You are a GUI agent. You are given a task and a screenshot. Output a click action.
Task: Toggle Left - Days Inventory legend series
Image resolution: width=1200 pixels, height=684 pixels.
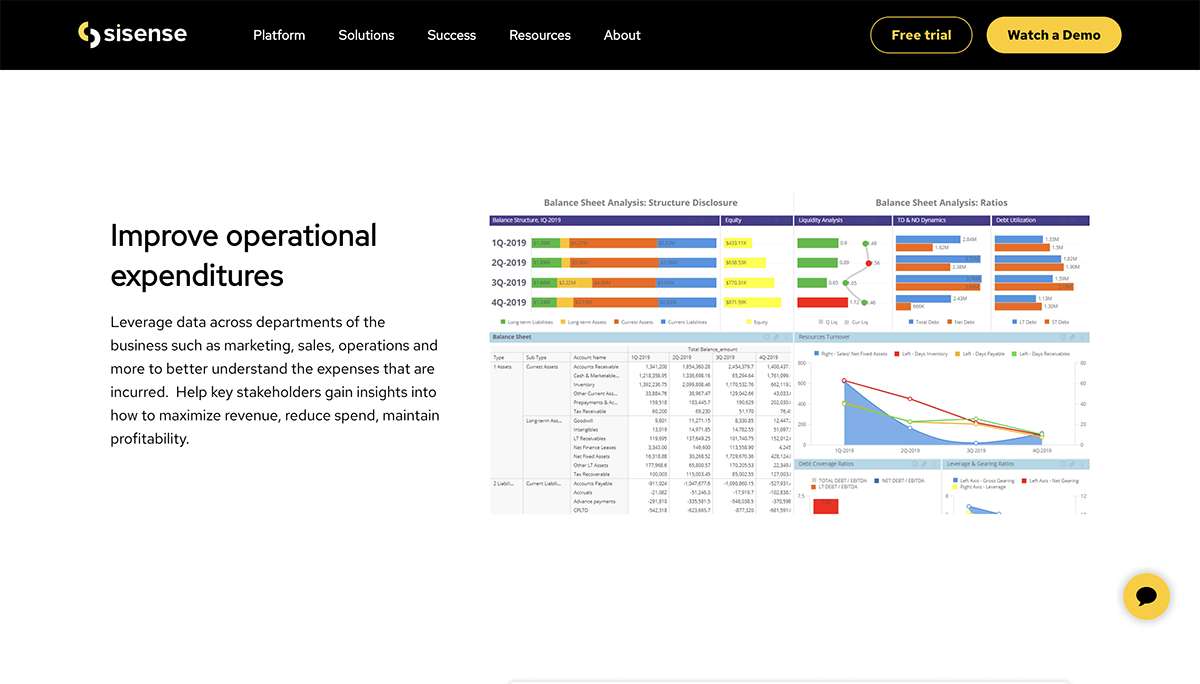[921, 354]
